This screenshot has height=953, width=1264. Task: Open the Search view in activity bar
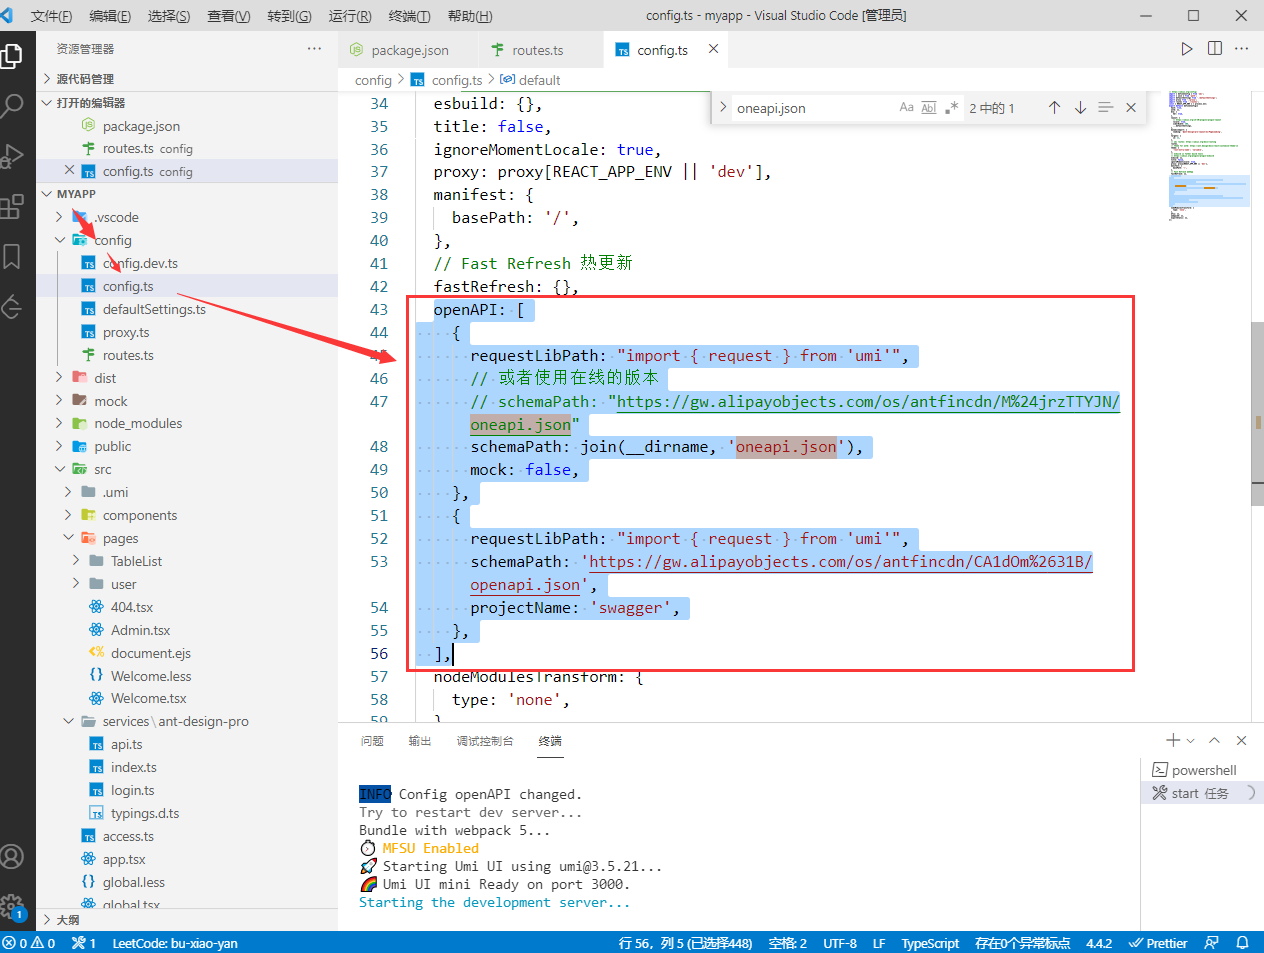tap(13, 105)
